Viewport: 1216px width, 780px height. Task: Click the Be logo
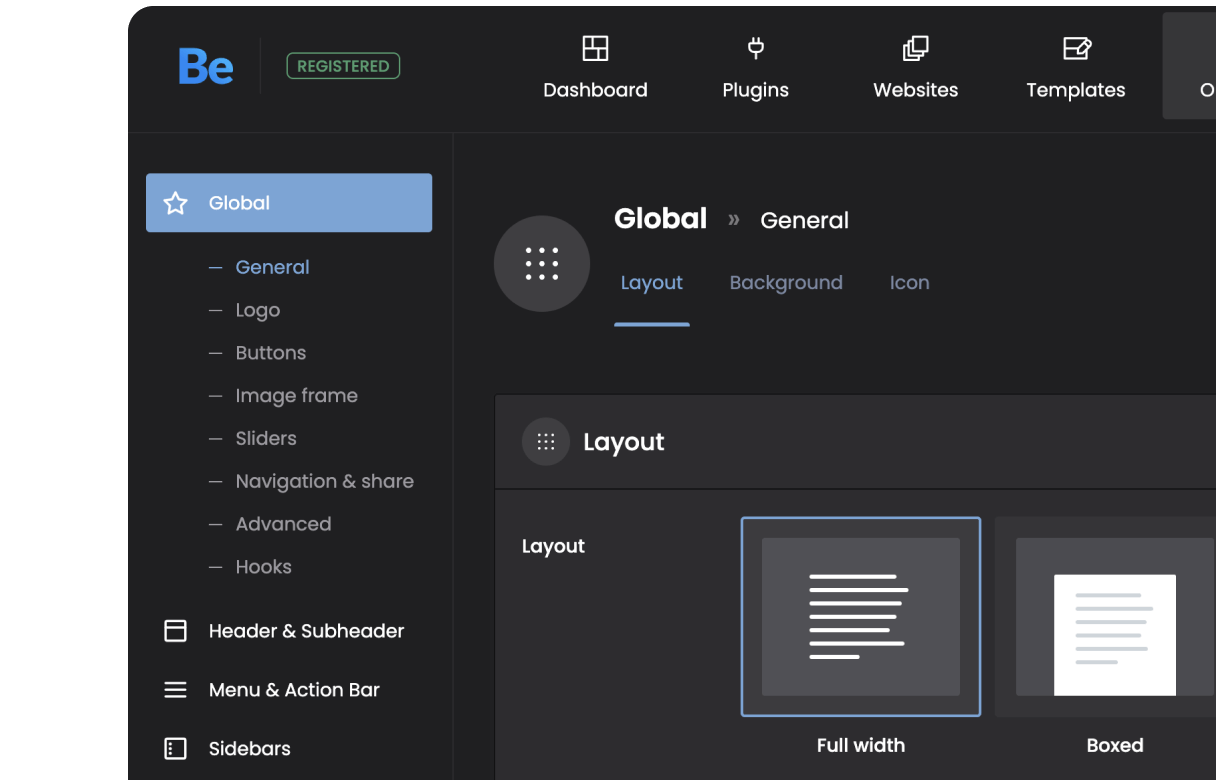pos(206,66)
